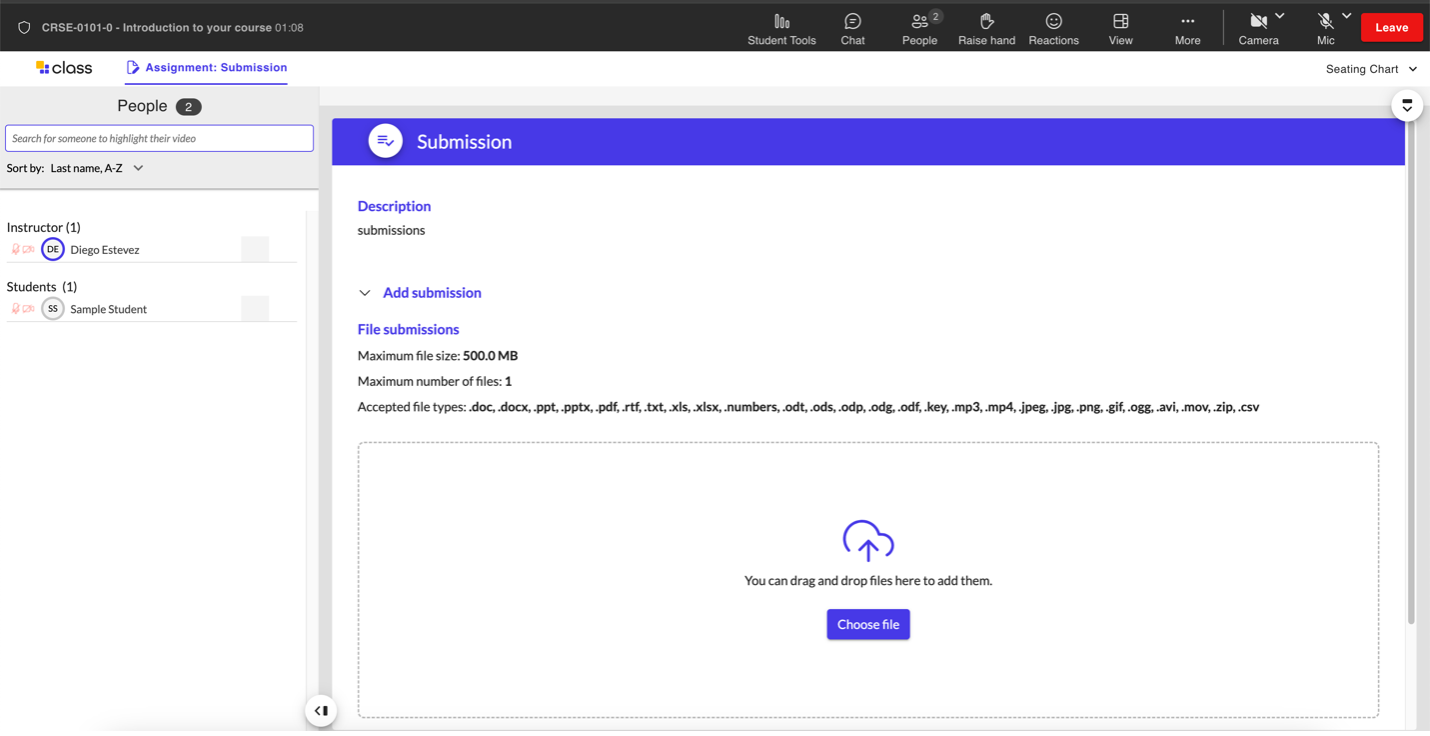Image resolution: width=1430 pixels, height=736 pixels.
Task: Select the Assignment: Submission tab
Action: 206,68
